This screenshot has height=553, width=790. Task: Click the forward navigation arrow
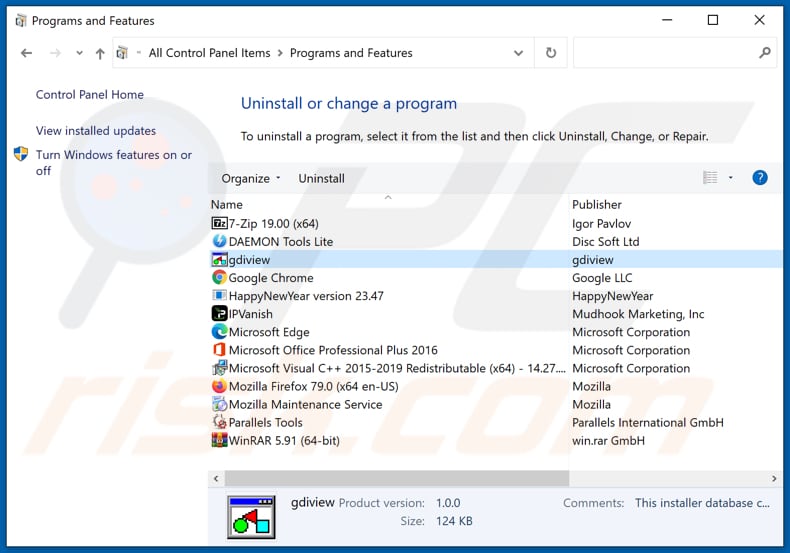(55, 53)
